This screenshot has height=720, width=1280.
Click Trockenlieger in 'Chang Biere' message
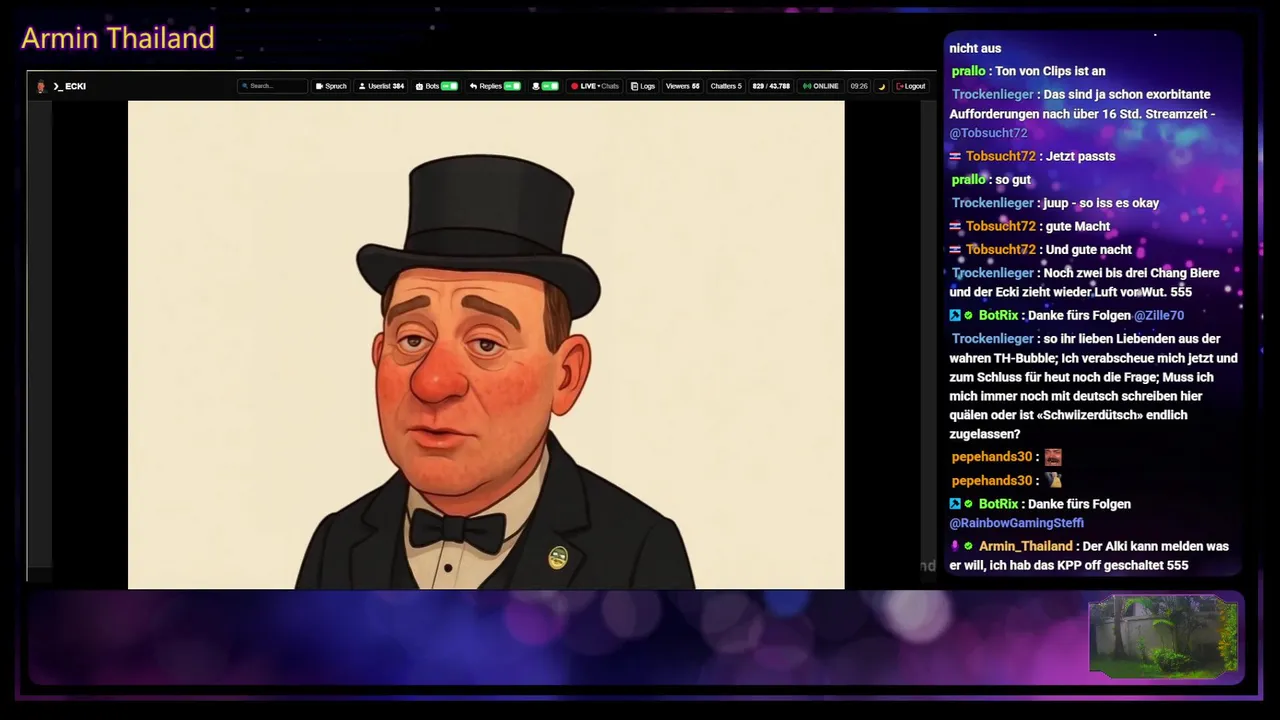coord(992,273)
